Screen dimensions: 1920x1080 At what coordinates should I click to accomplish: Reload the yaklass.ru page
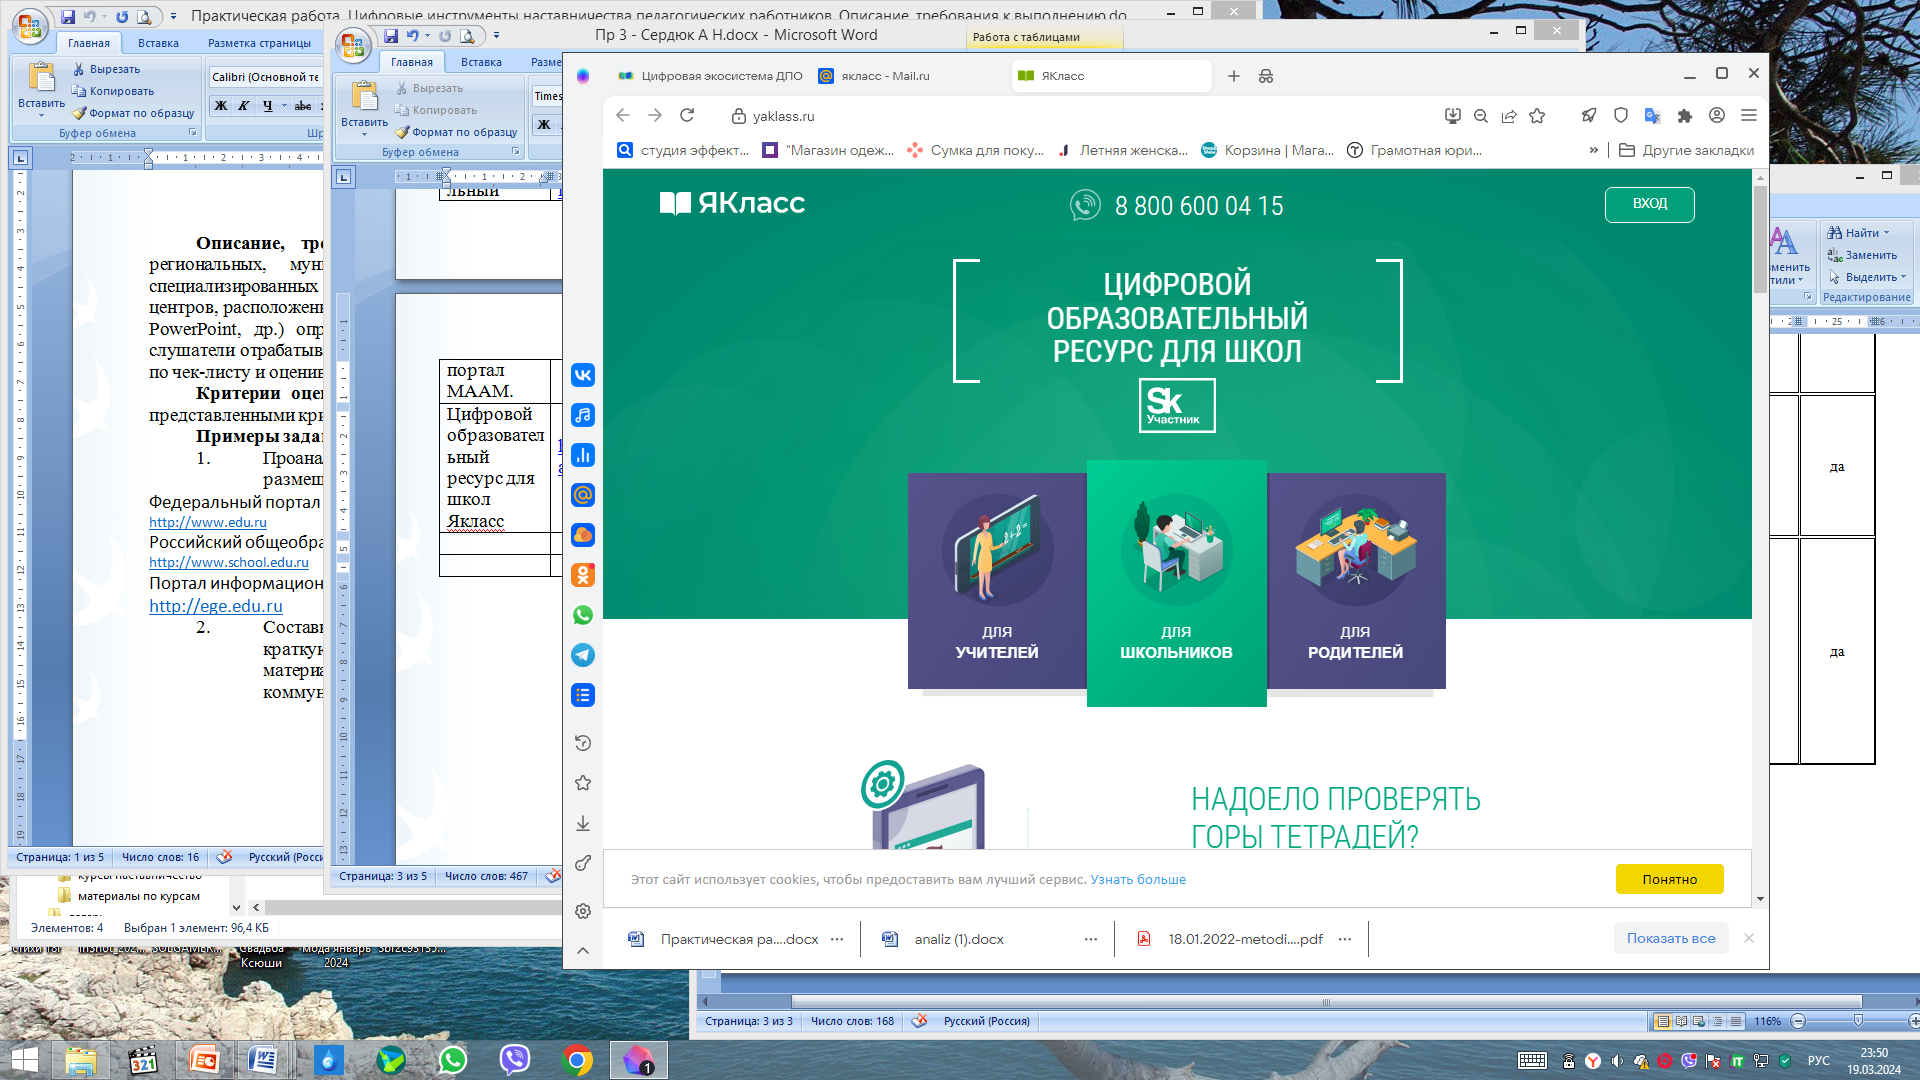[687, 116]
